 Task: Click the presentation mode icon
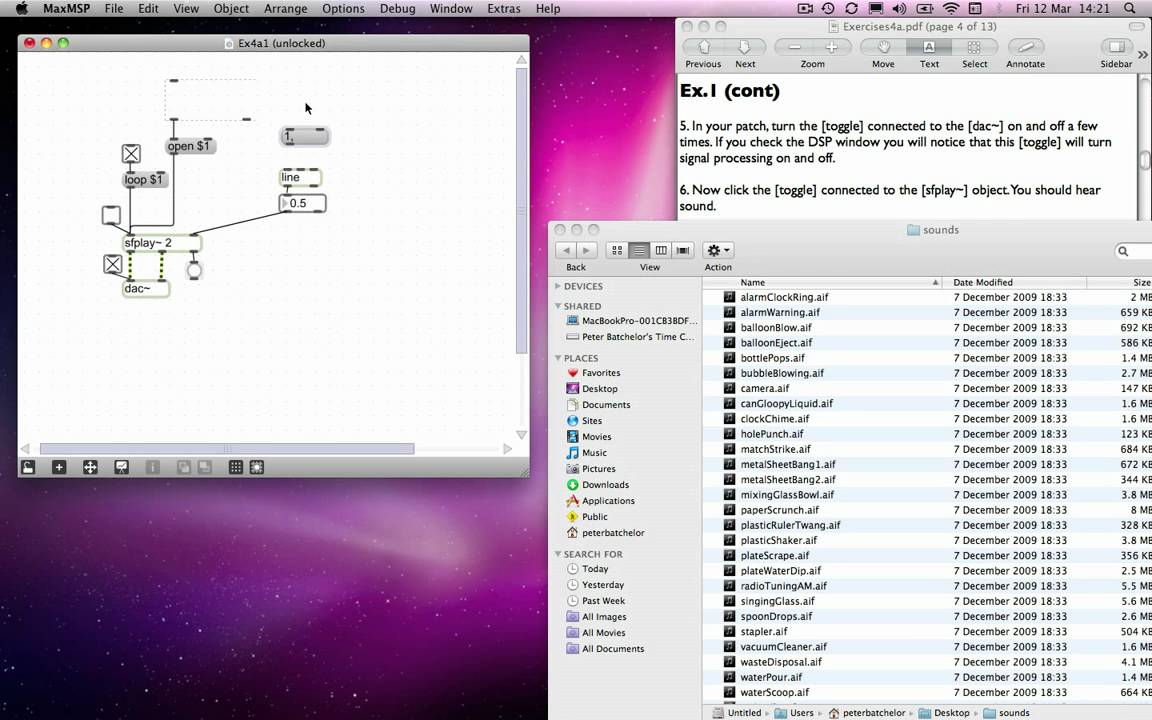[x=121, y=467]
